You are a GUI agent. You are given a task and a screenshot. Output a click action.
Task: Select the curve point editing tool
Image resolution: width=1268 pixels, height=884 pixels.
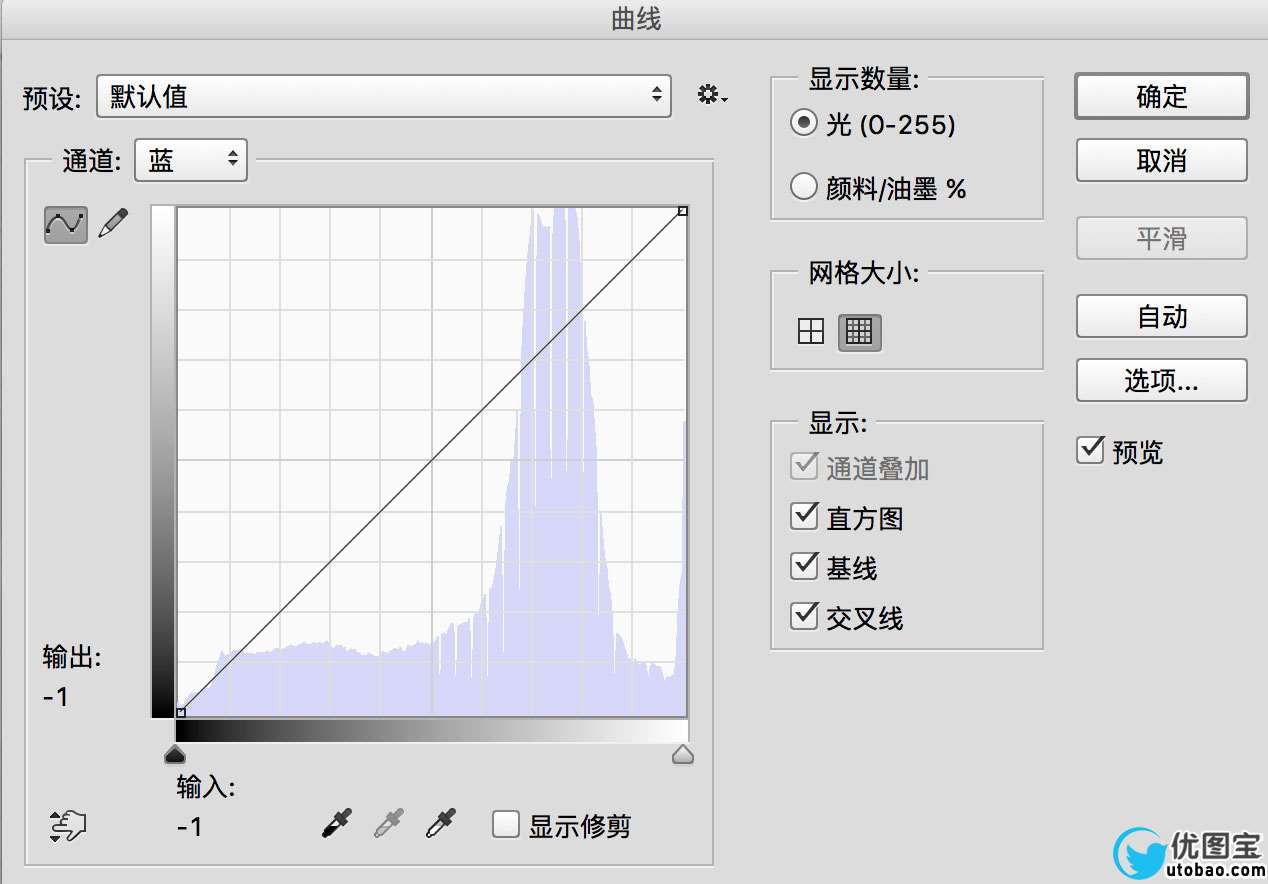pyautogui.click(x=66, y=224)
